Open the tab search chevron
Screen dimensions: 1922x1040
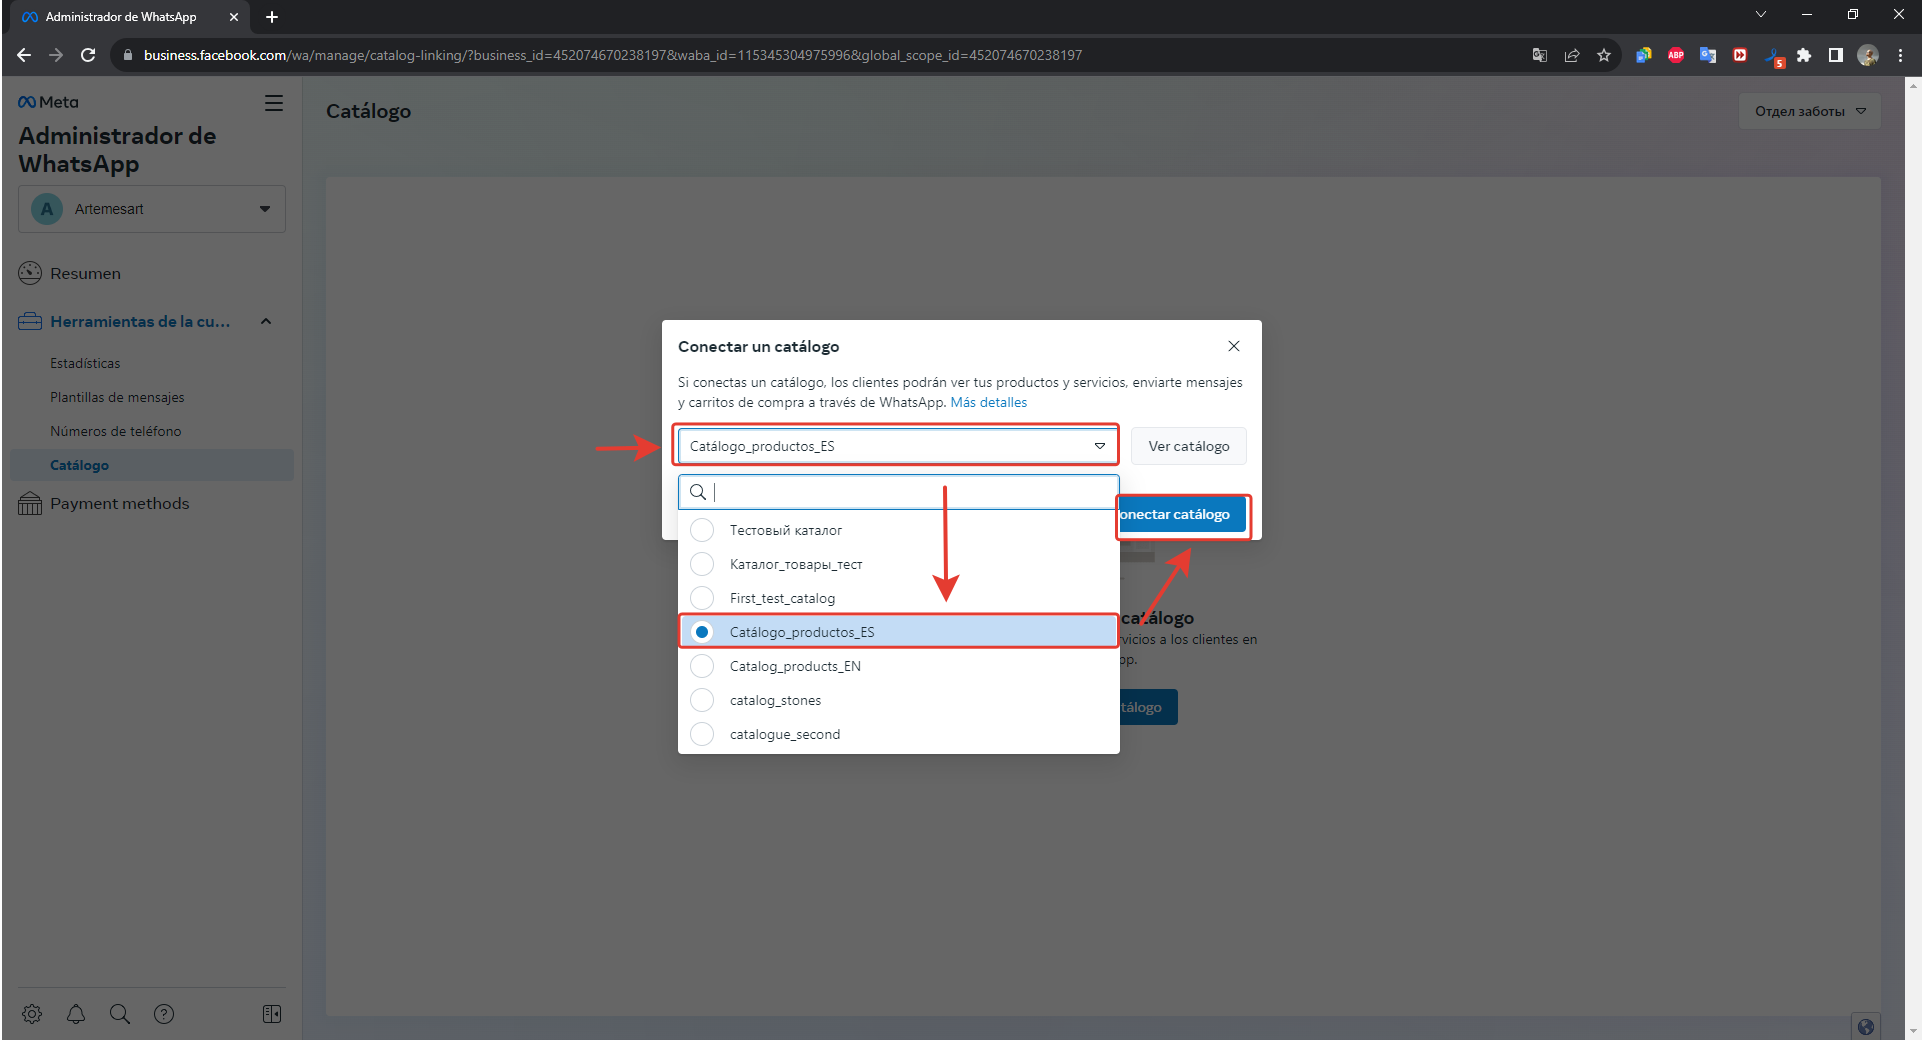click(1761, 15)
